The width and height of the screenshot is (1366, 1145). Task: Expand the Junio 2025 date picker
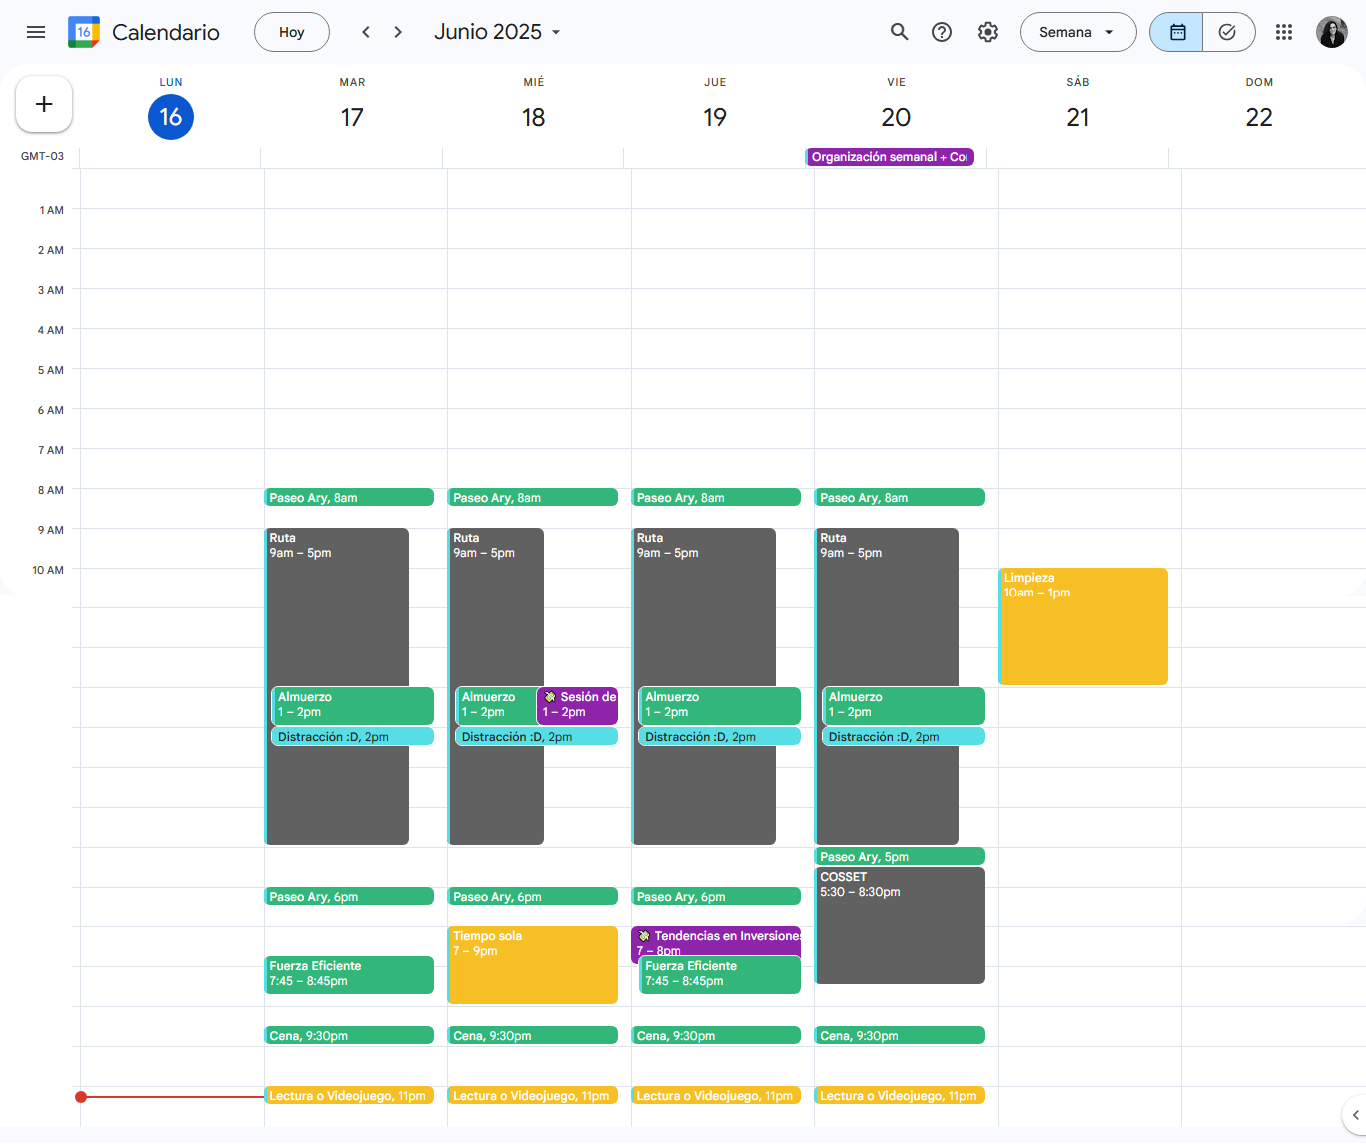pos(497,32)
